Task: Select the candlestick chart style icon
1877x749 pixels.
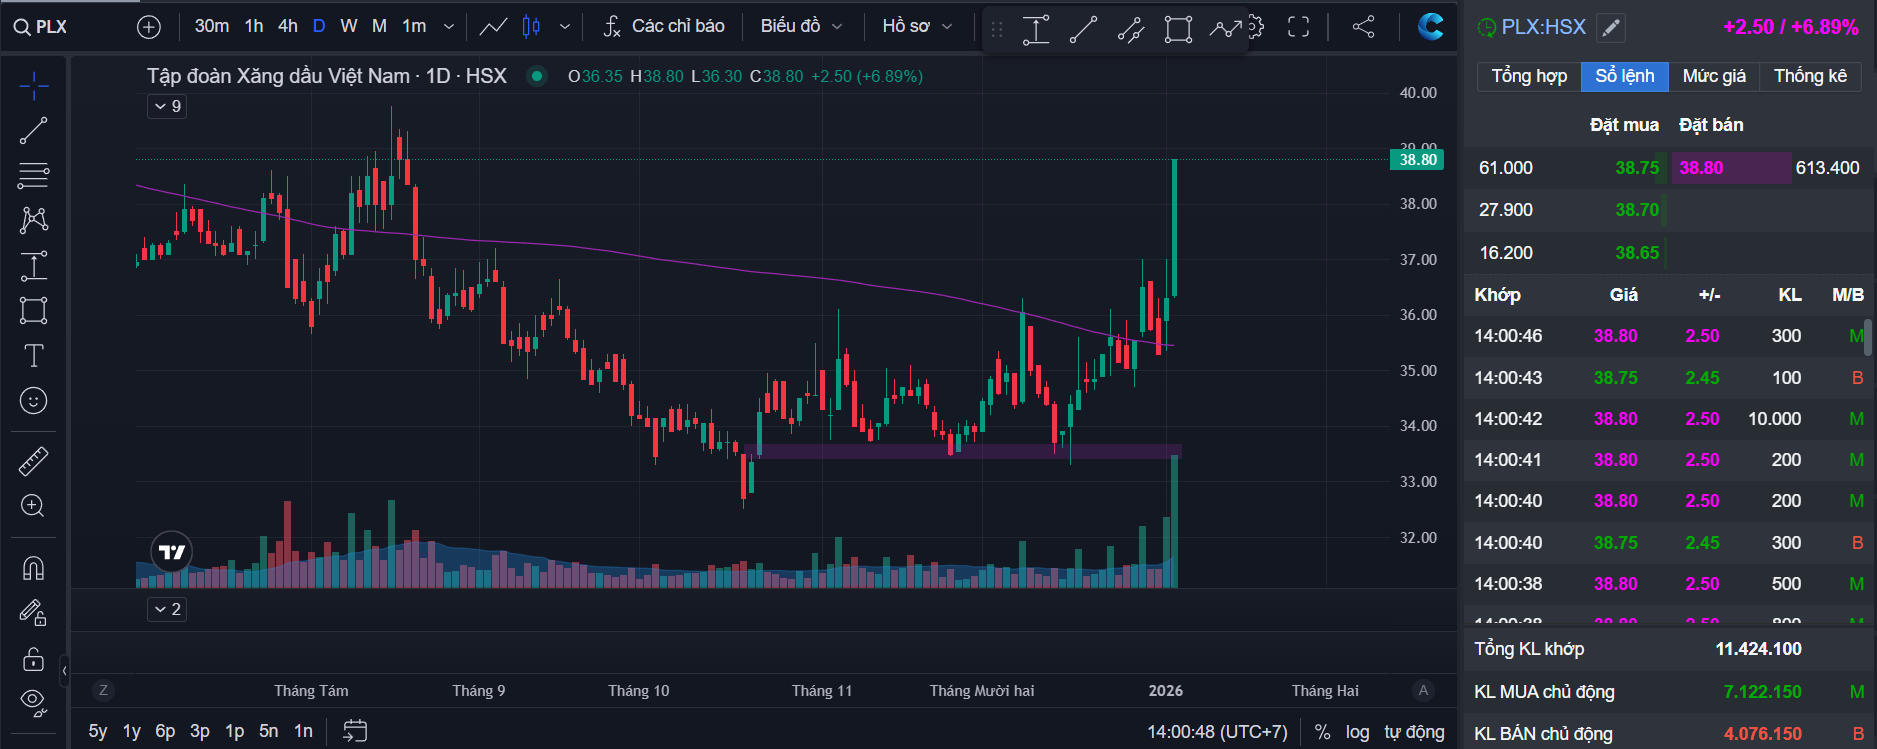Action: [532, 27]
